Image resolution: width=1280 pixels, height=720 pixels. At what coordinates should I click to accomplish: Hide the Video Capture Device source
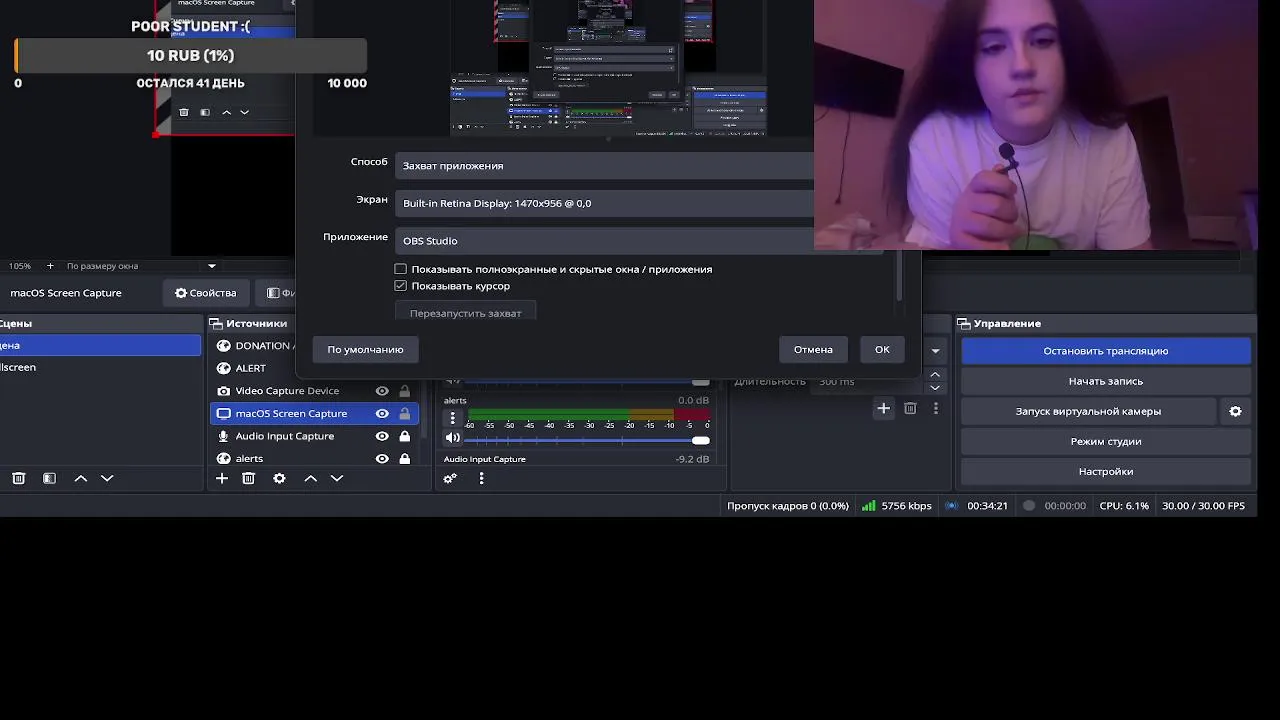pyautogui.click(x=382, y=391)
